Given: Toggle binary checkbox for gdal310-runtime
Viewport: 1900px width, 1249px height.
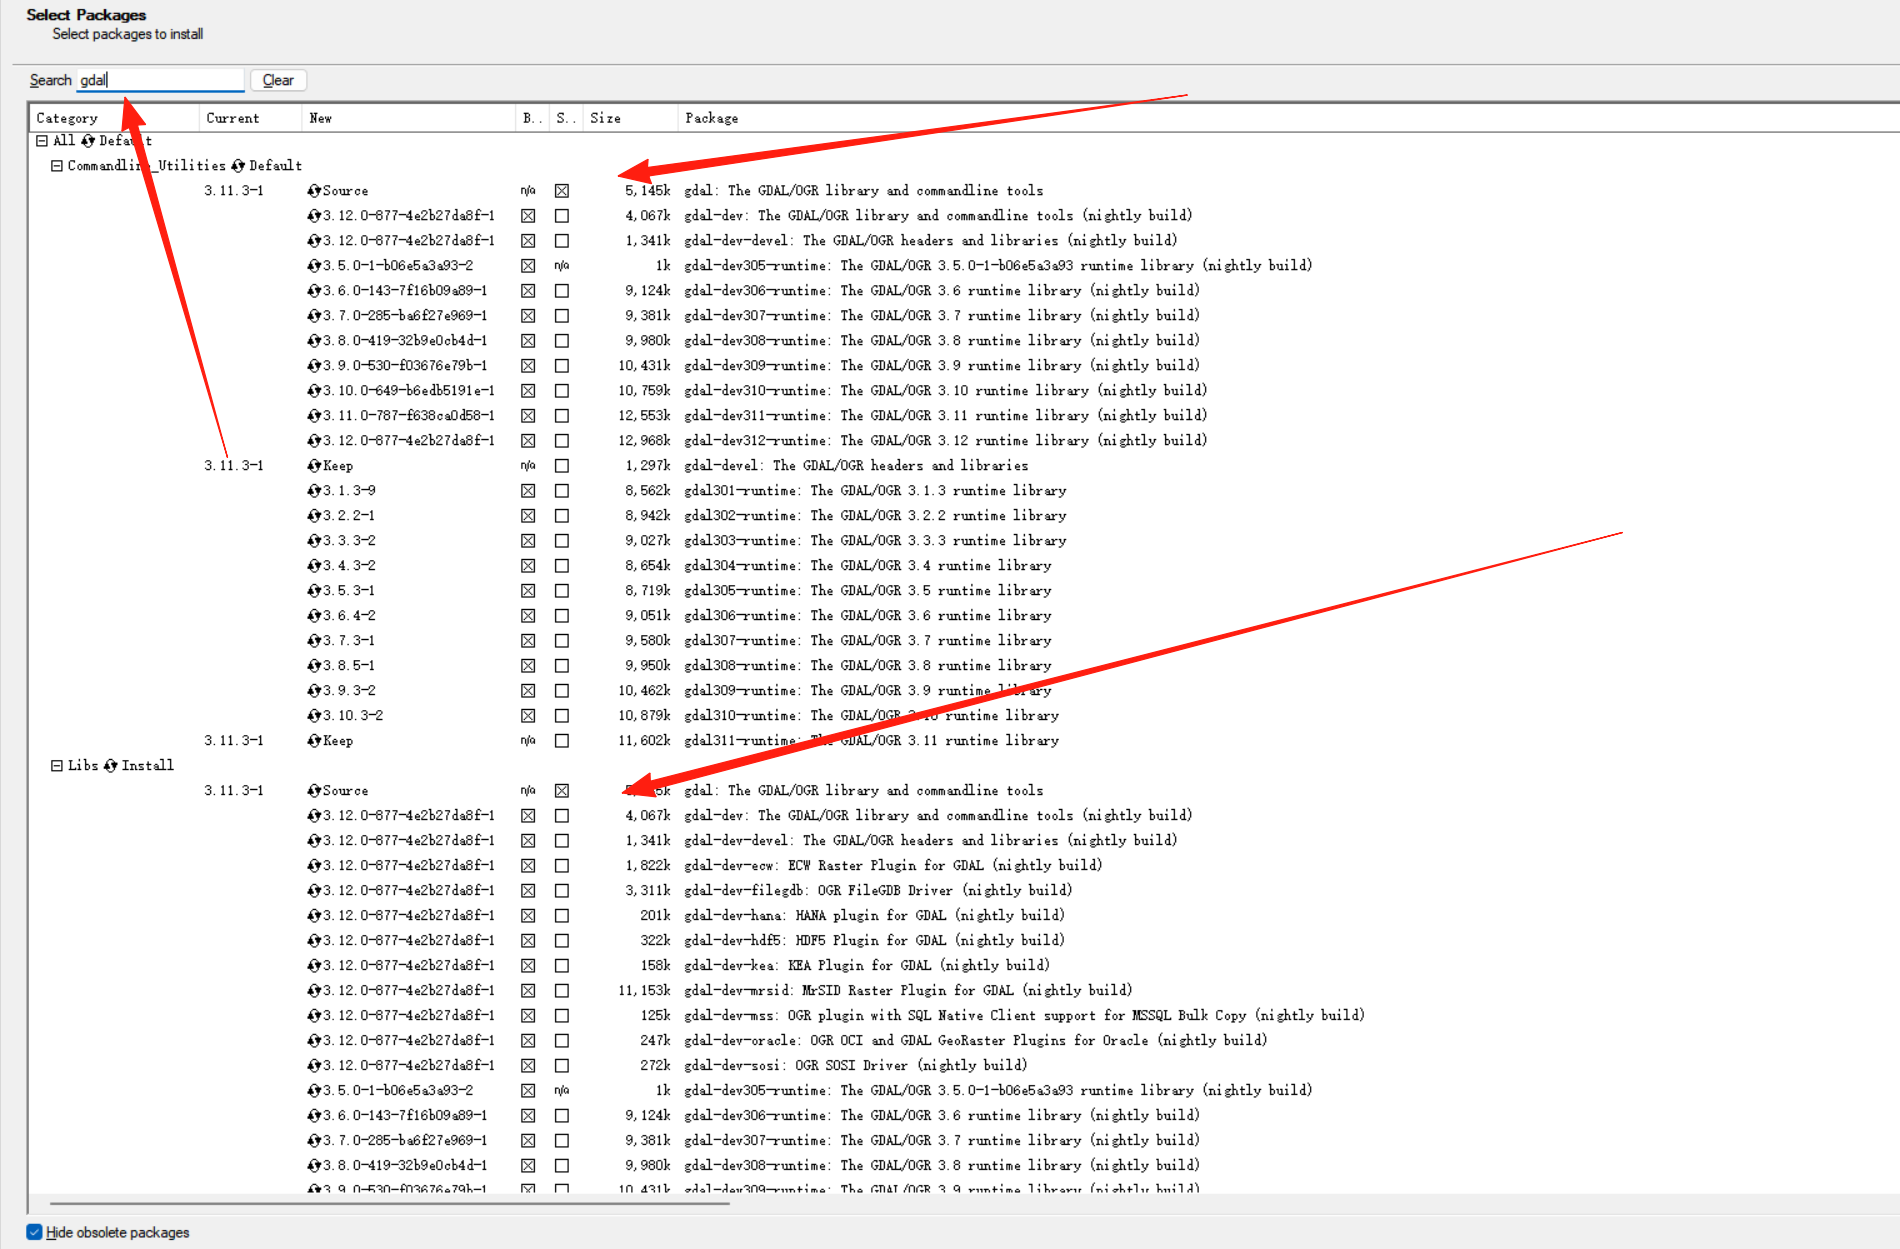Looking at the screenshot, I should coord(528,716).
